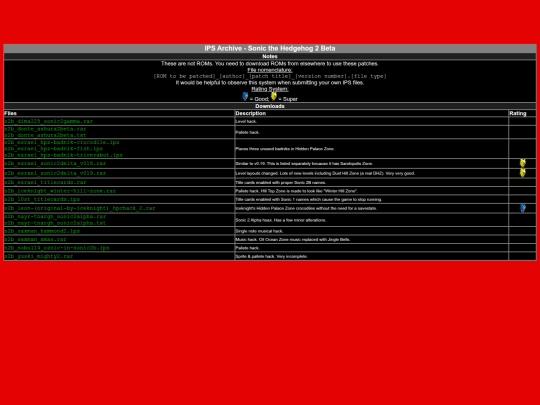
Task: Download s2b_l0st_titlecards.ips
Action: [42, 199]
